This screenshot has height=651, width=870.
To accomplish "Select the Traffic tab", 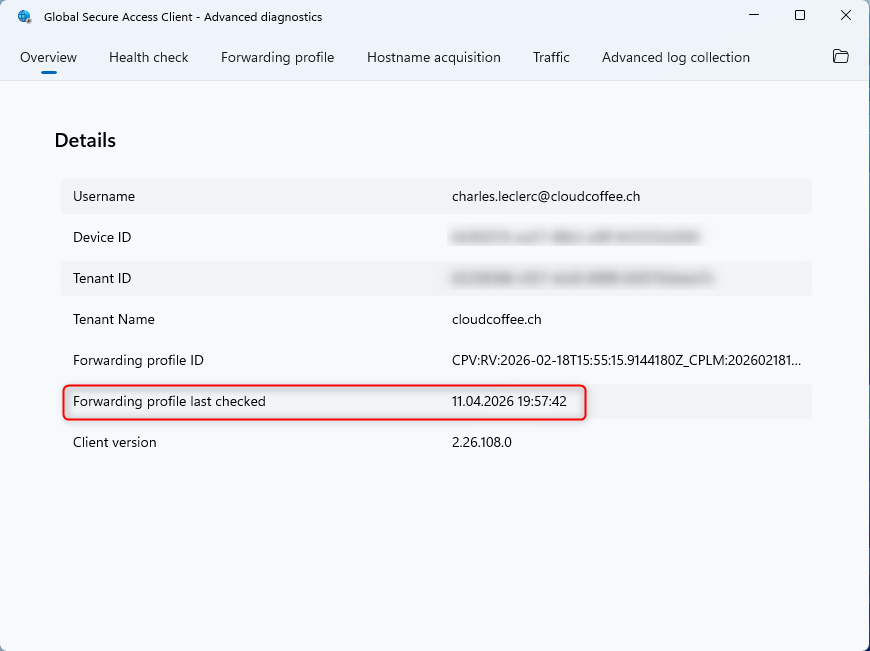I will pos(551,57).
